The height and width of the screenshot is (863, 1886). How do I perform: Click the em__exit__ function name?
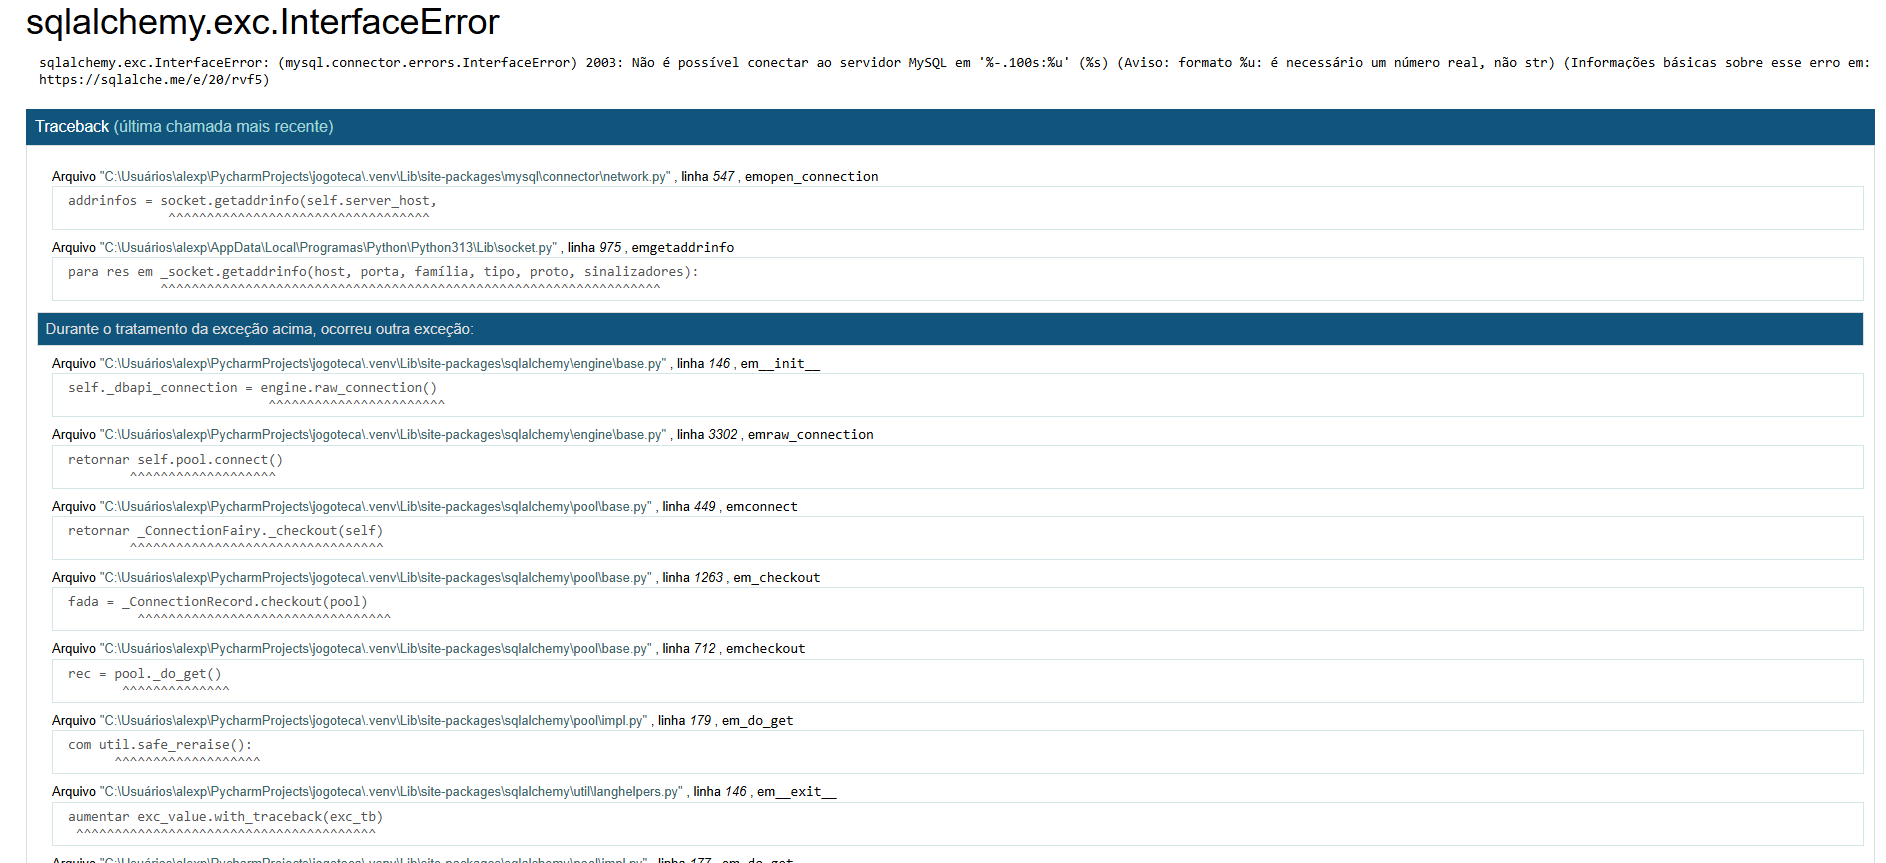796,792
